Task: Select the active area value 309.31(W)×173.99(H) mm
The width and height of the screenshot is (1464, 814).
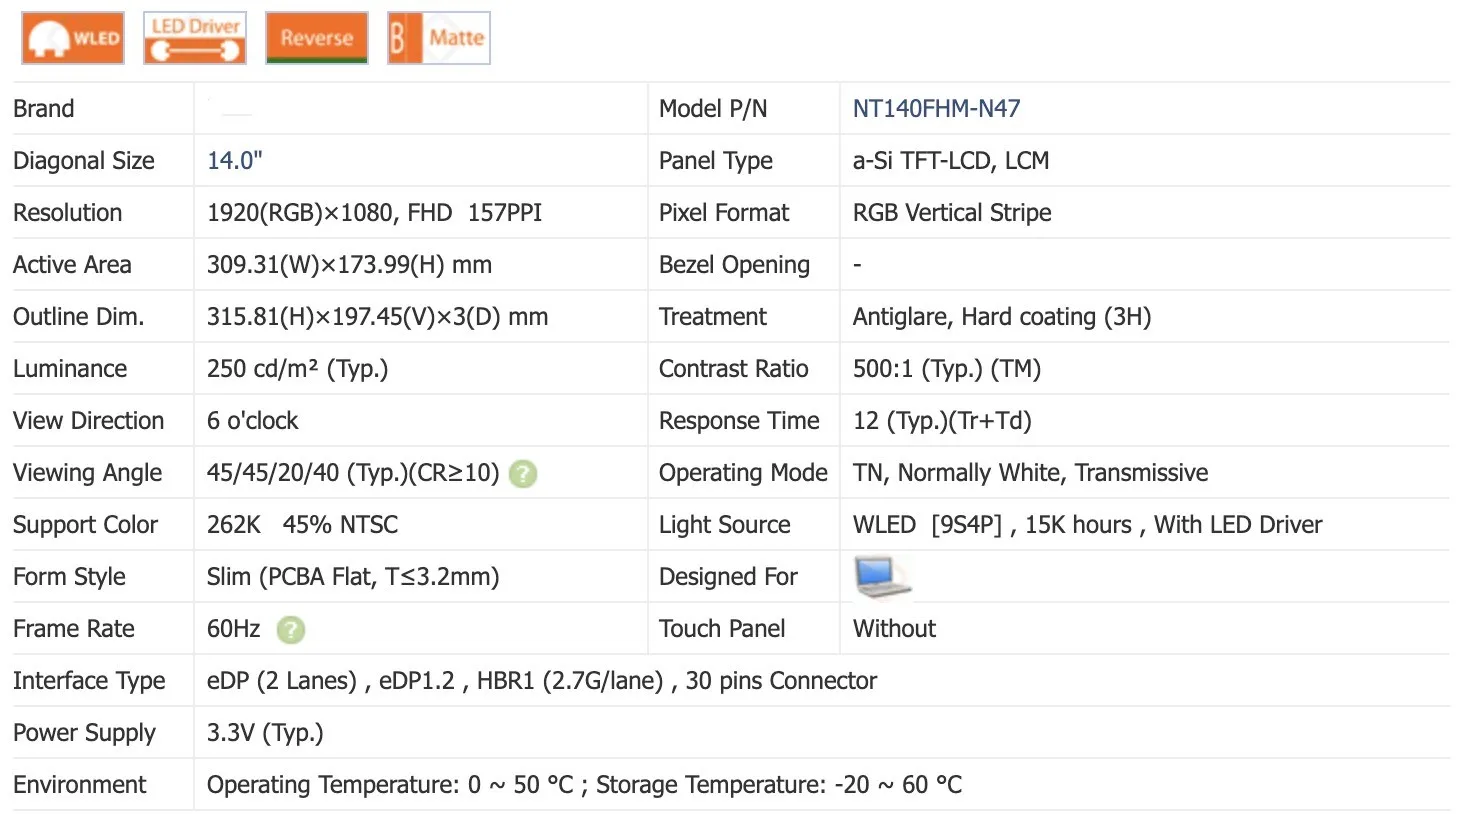Action: [349, 265]
